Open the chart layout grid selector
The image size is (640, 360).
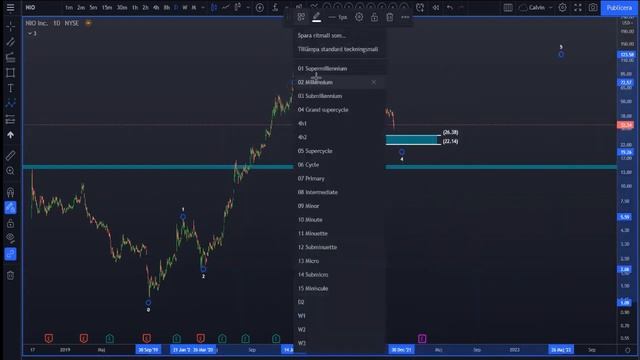click(x=508, y=7)
